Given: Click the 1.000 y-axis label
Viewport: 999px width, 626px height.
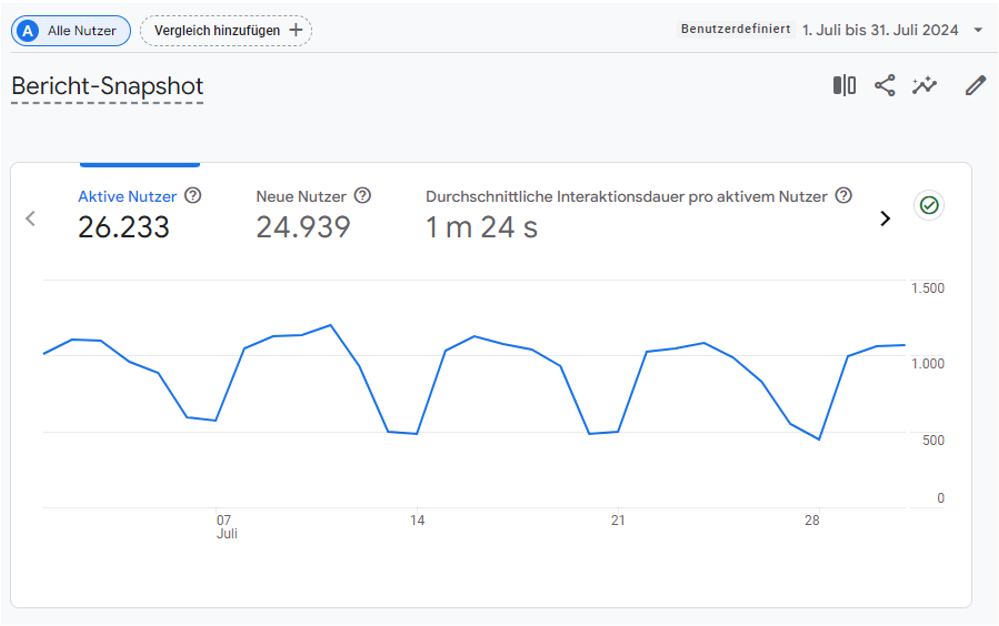Looking at the screenshot, I should pos(928,364).
